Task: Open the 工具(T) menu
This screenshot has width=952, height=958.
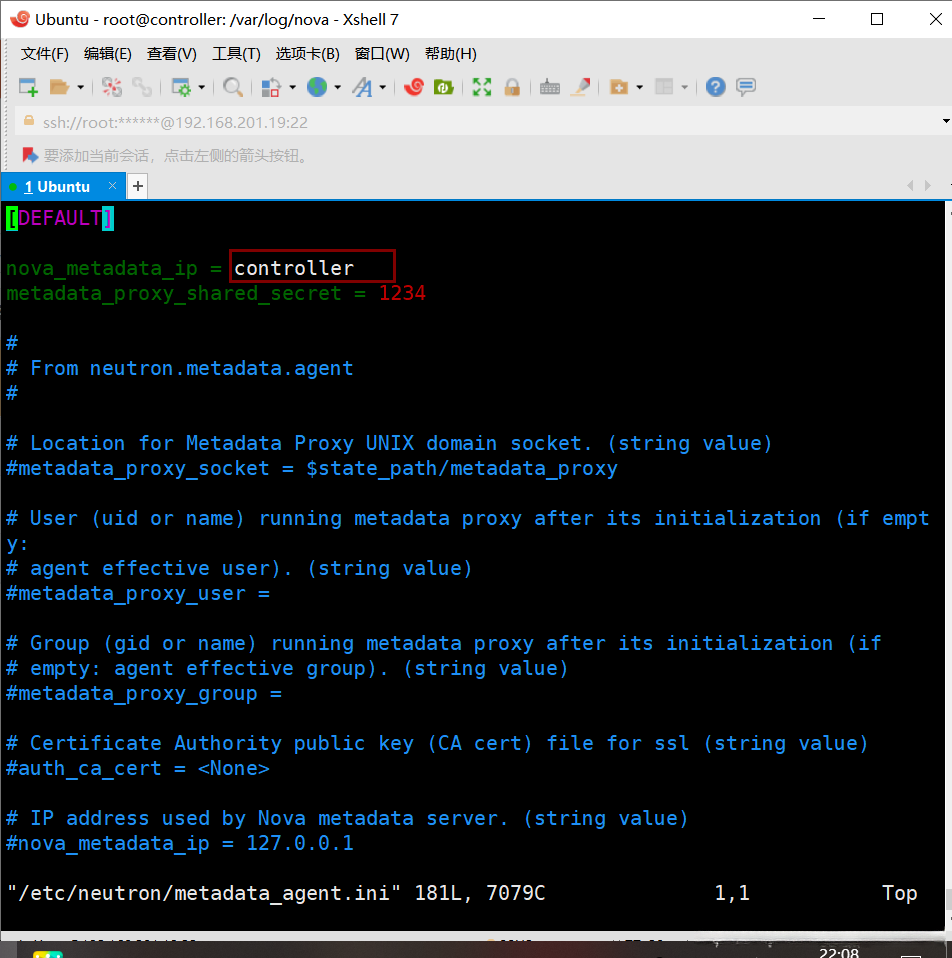Action: tap(236, 54)
